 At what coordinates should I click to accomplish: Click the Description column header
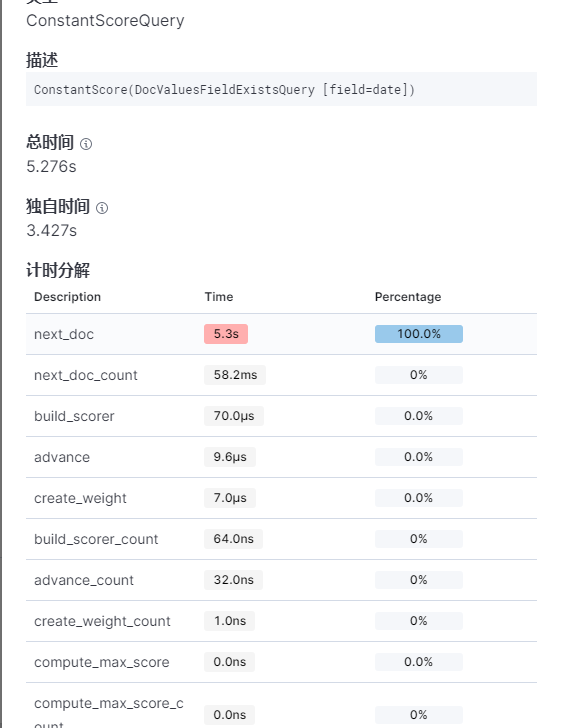pos(67,297)
